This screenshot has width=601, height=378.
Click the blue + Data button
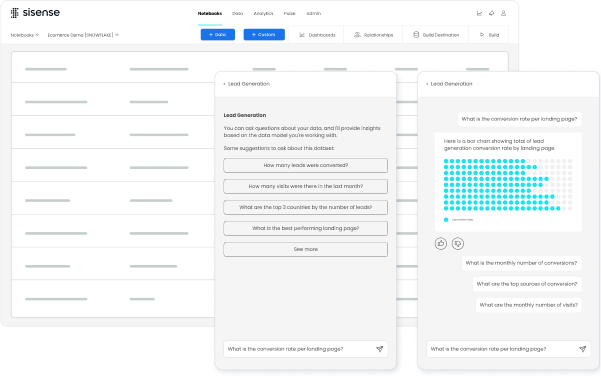[x=218, y=35]
